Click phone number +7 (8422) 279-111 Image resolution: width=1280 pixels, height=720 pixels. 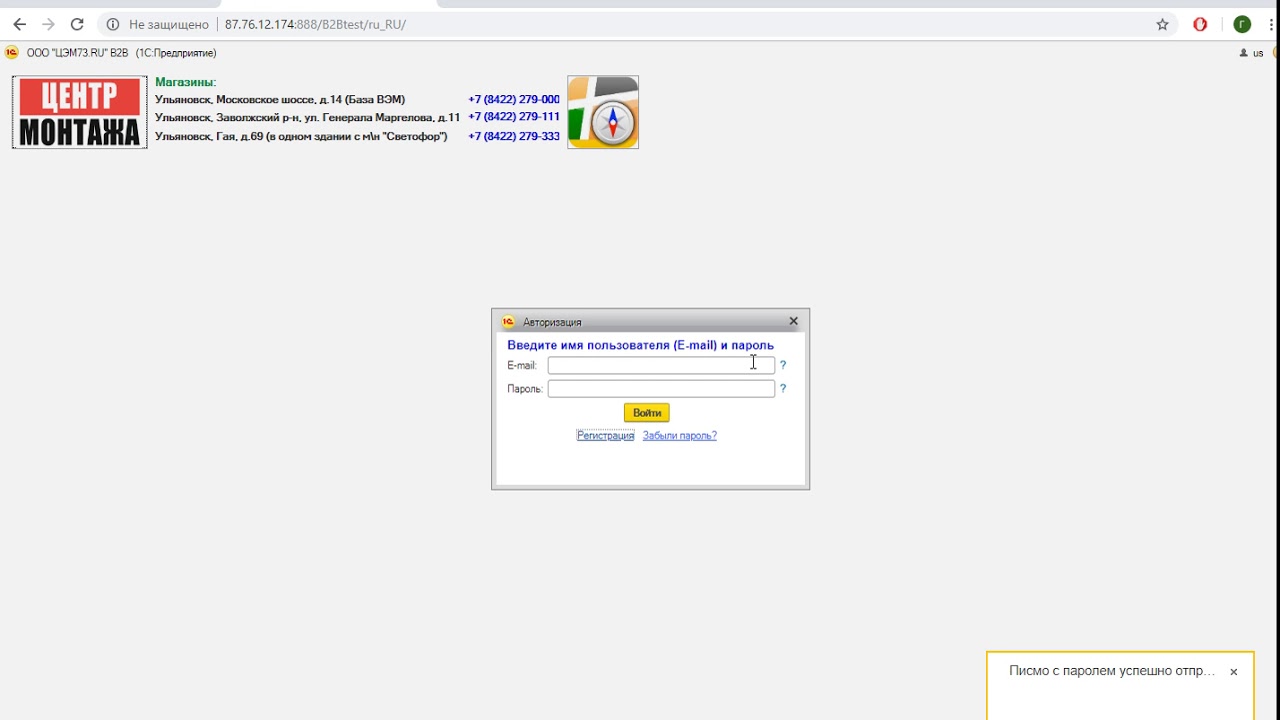(x=514, y=117)
